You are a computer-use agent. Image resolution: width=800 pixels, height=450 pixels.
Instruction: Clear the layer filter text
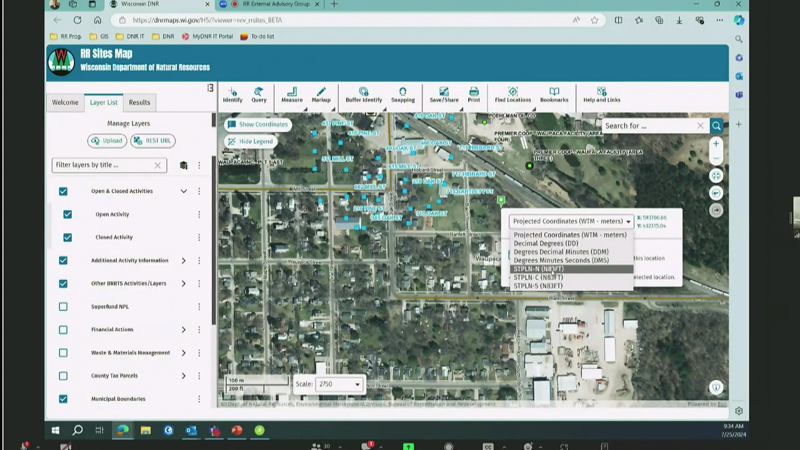click(158, 165)
